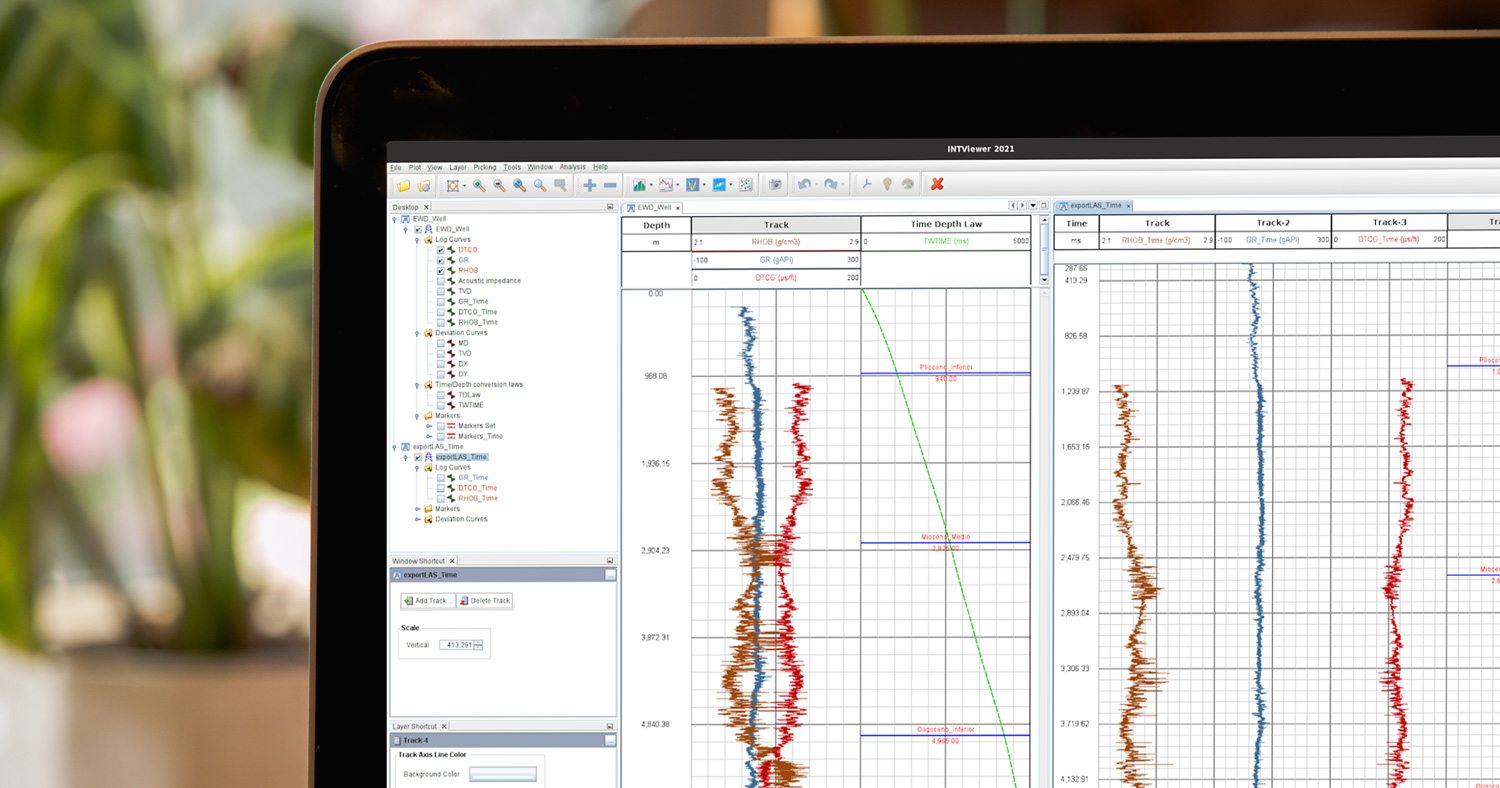The width and height of the screenshot is (1500, 788).
Task: Click the grey rubber-band zoom icon
Action: point(560,185)
